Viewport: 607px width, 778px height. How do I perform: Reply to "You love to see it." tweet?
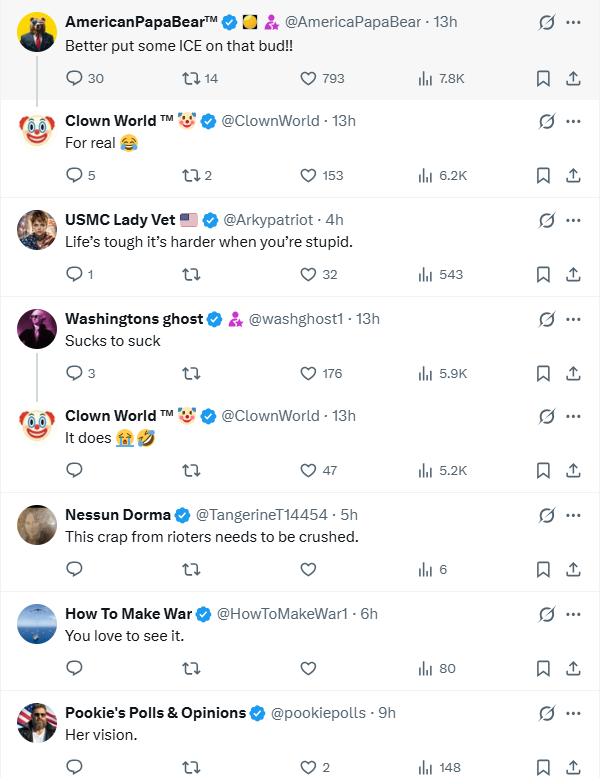[74, 668]
